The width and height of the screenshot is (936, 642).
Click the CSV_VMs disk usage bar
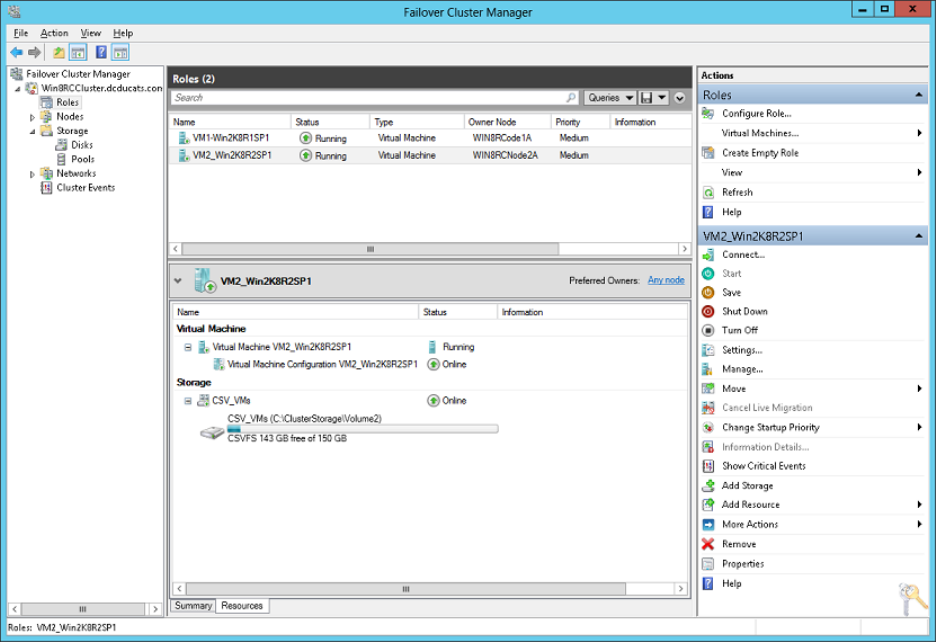(x=362, y=429)
